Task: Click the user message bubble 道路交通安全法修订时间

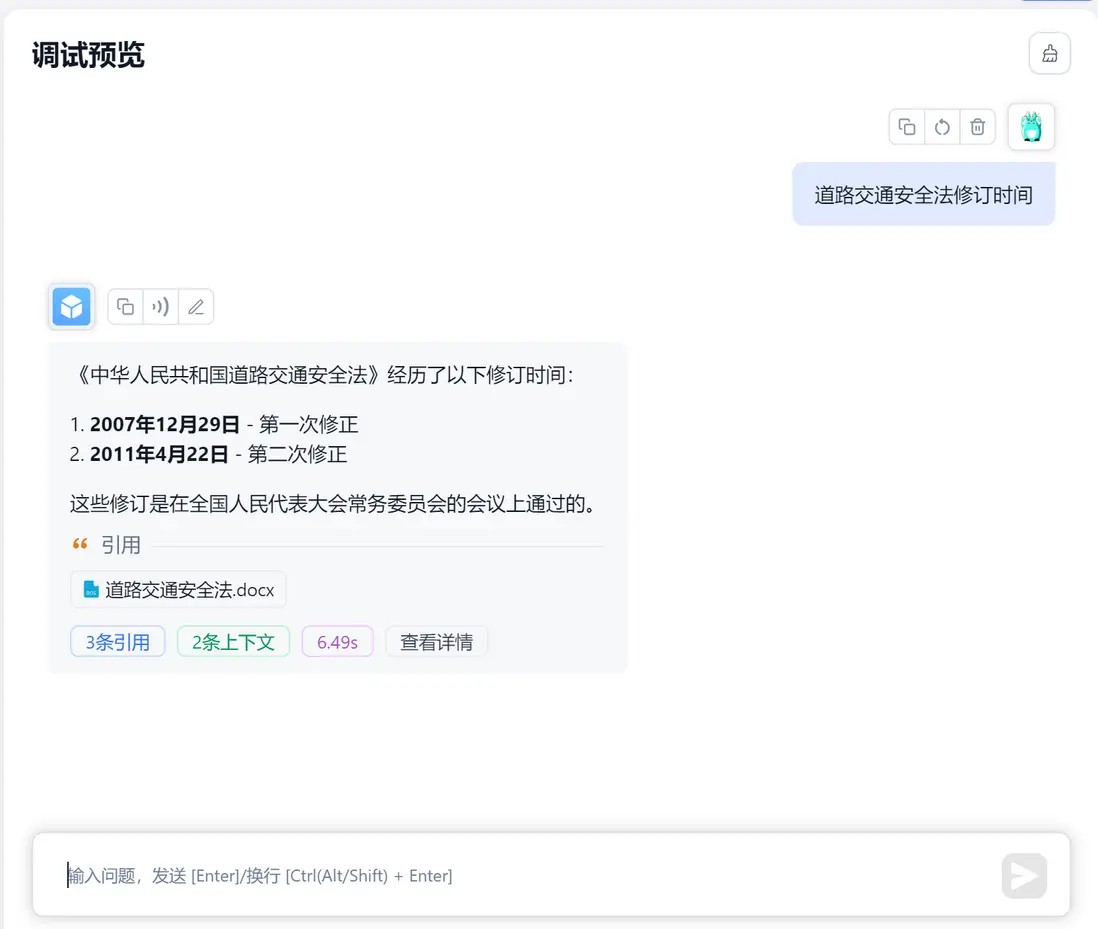Action: [x=924, y=195]
